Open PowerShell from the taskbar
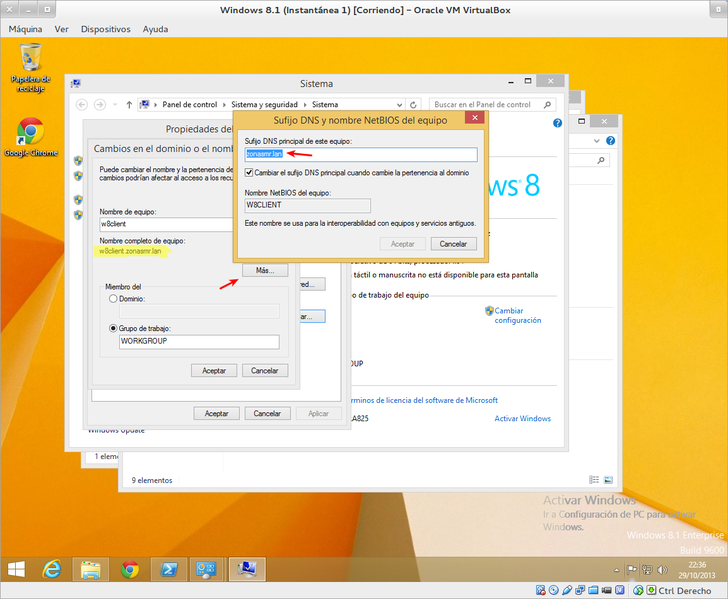Viewport: 728px width, 599px height. pyautogui.click(x=169, y=569)
